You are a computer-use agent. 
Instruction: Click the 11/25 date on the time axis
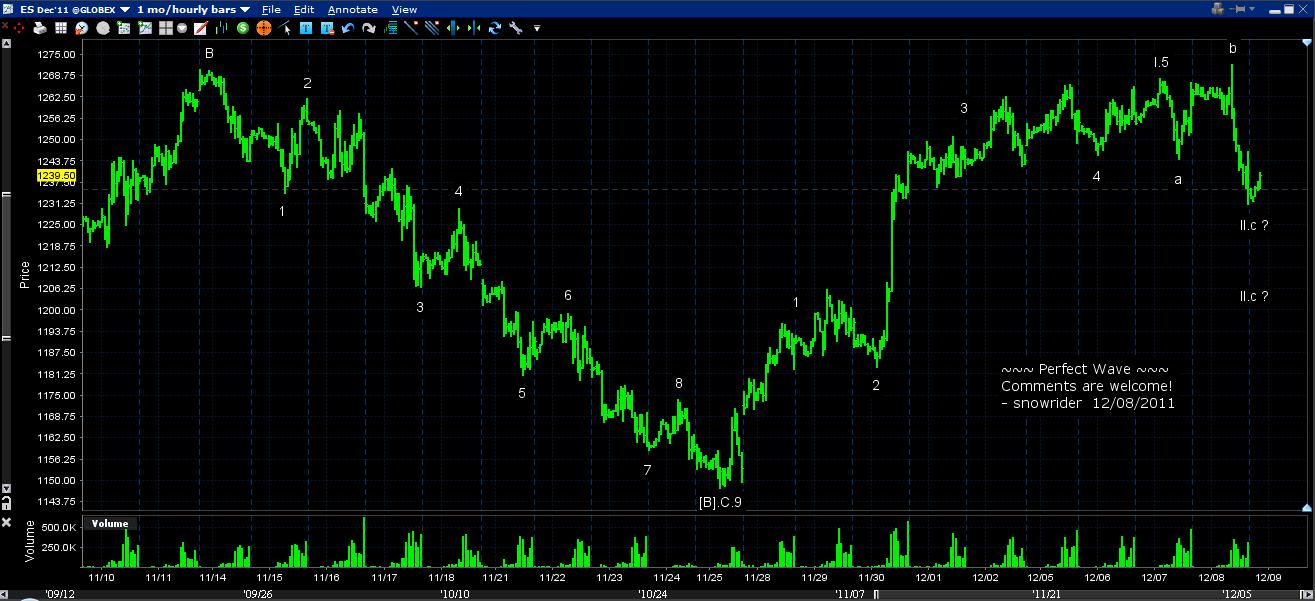(710, 577)
